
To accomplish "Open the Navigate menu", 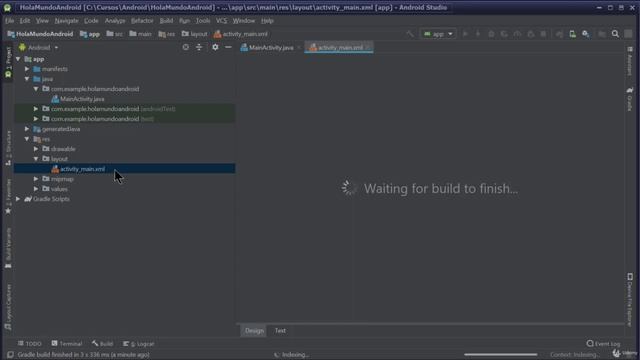I will [x=66, y=21].
